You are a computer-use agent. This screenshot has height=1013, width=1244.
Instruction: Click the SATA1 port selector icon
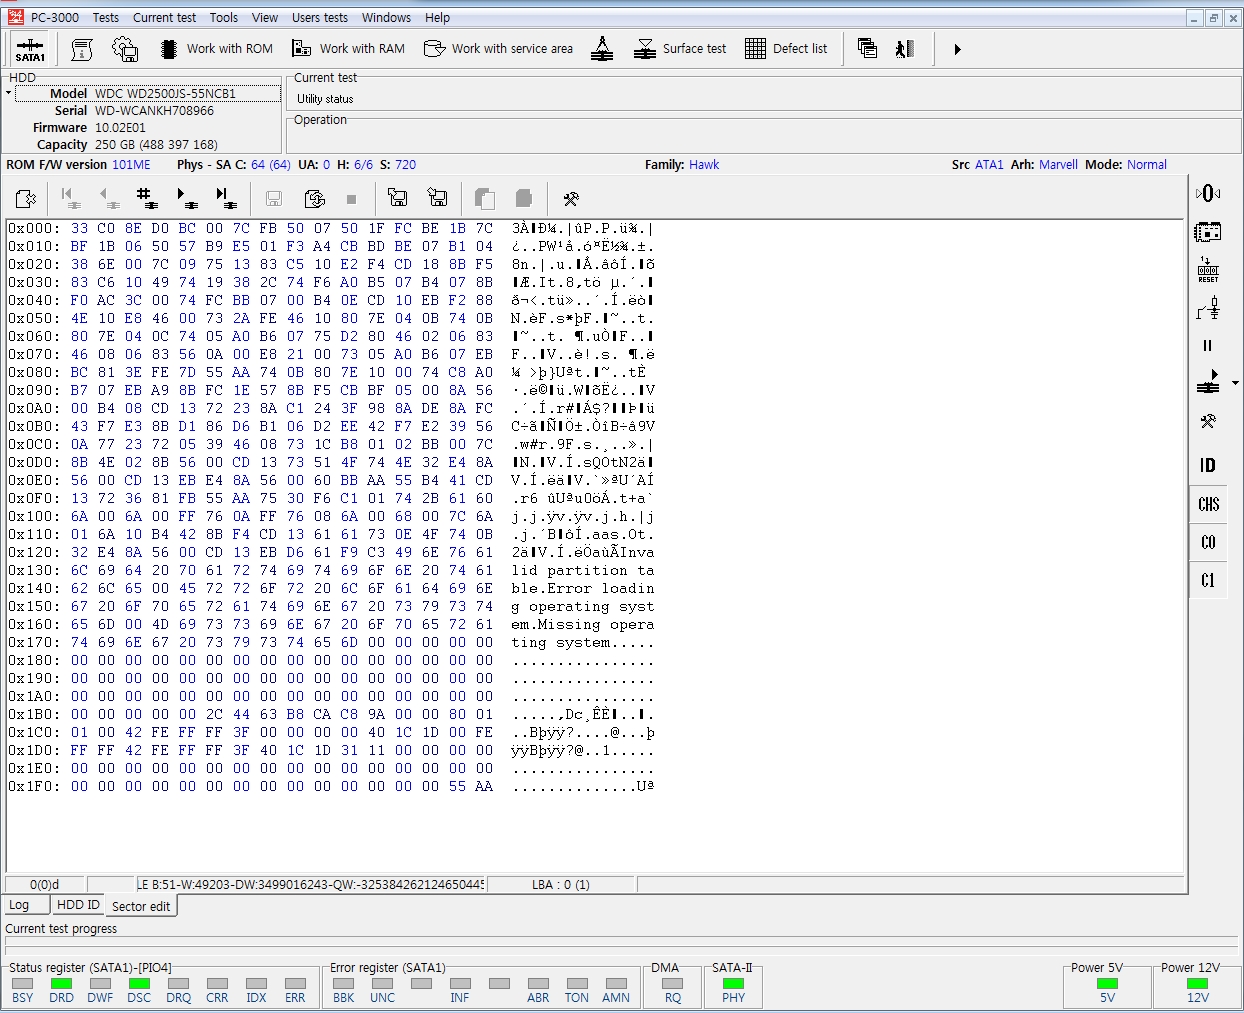(x=30, y=48)
